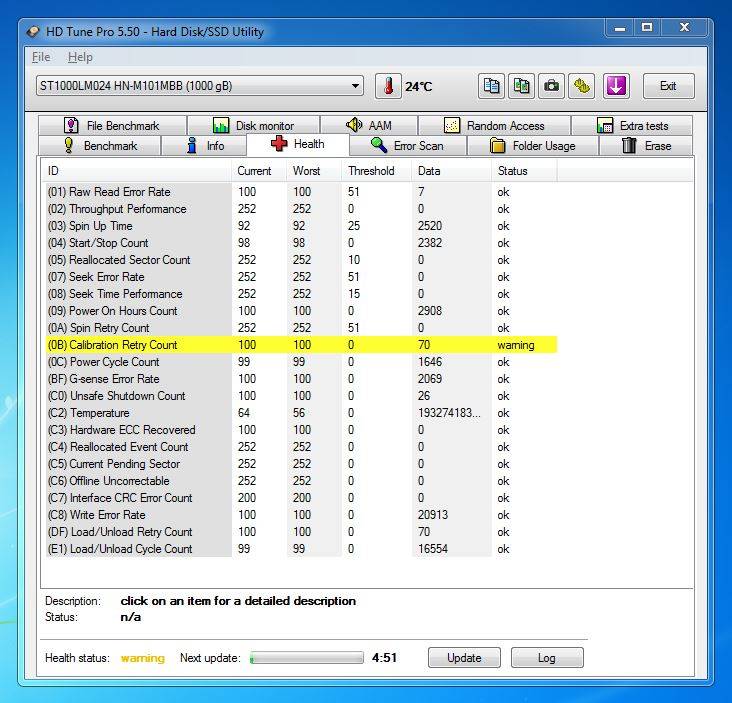Copy info to clipboard icon
Viewport: 732px width, 703px height.
pos(491,86)
